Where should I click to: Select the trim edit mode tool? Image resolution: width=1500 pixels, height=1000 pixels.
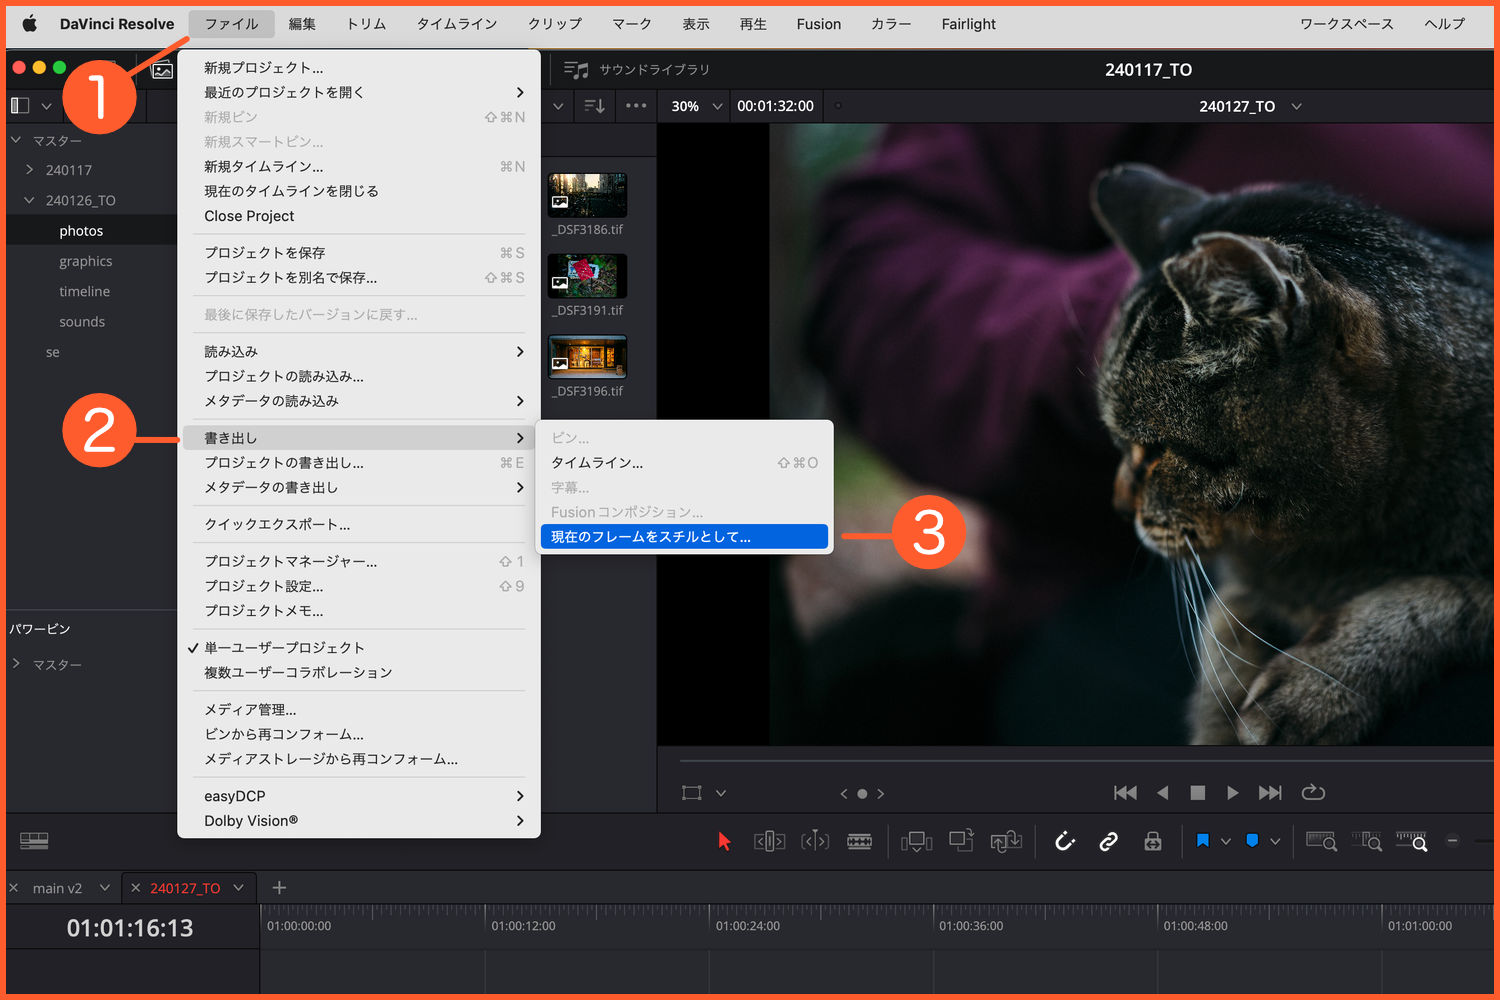point(769,842)
